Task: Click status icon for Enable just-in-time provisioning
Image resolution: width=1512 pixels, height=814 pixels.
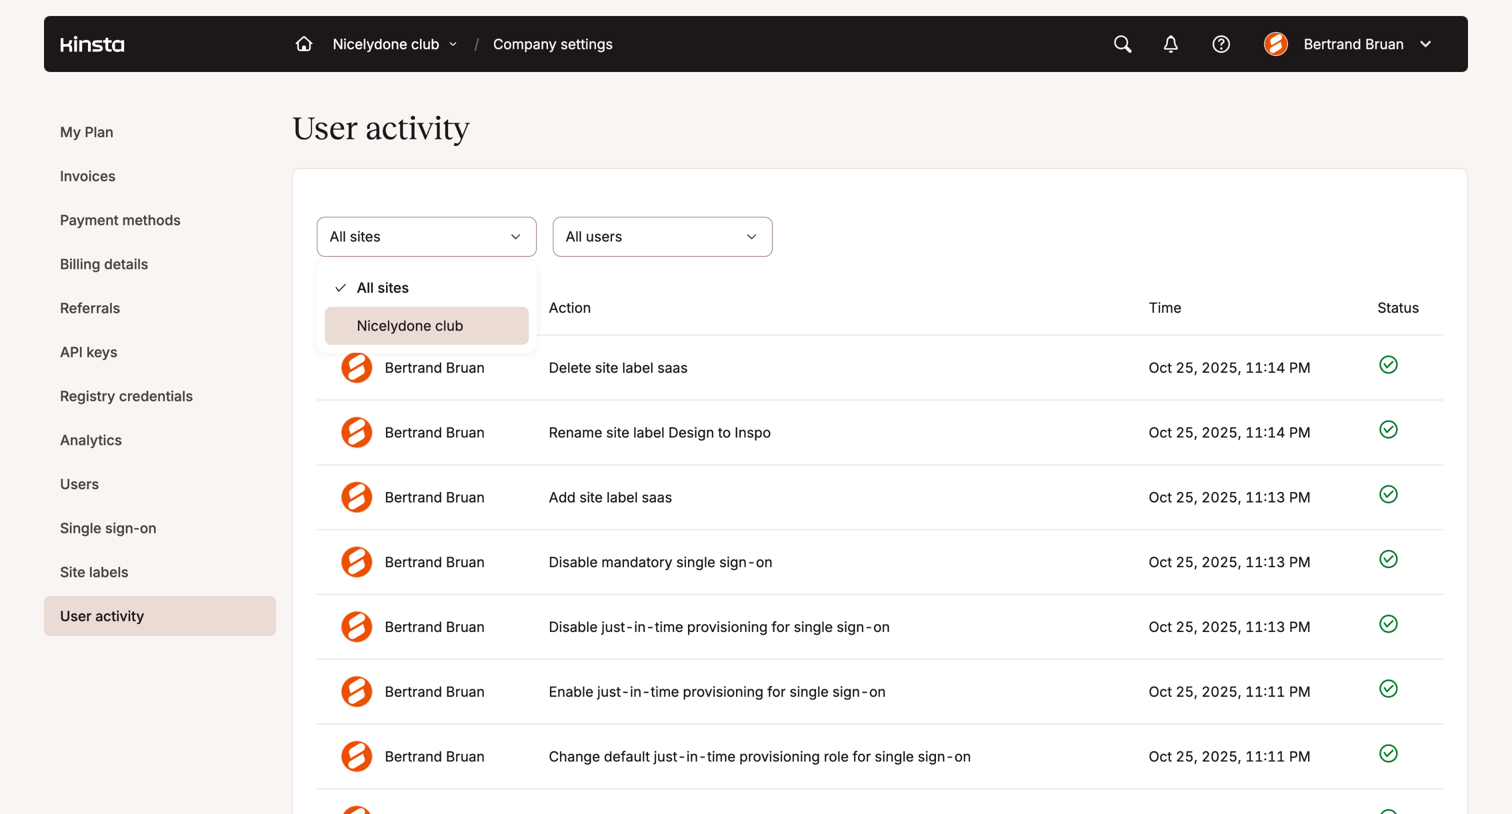Action: click(x=1388, y=689)
